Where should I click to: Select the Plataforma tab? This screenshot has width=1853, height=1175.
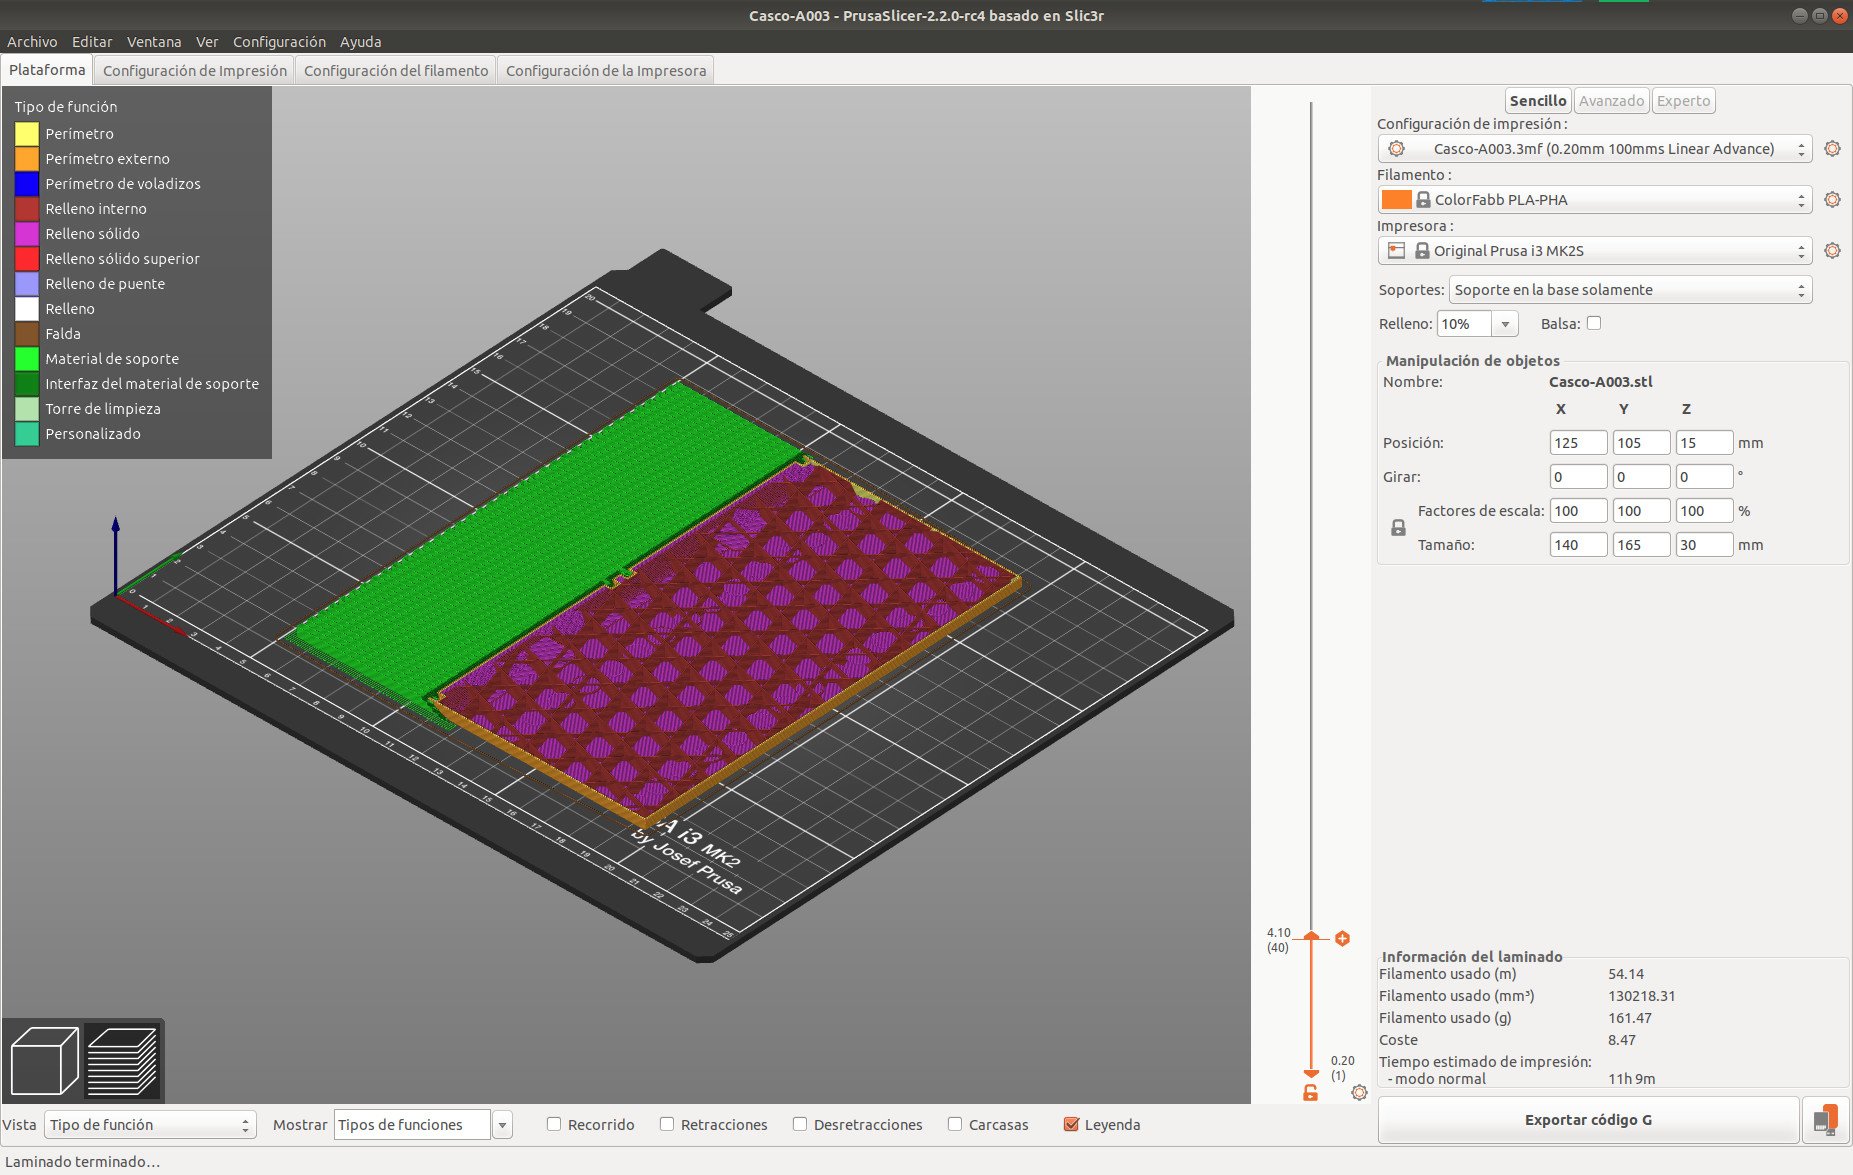(x=47, y=70)
